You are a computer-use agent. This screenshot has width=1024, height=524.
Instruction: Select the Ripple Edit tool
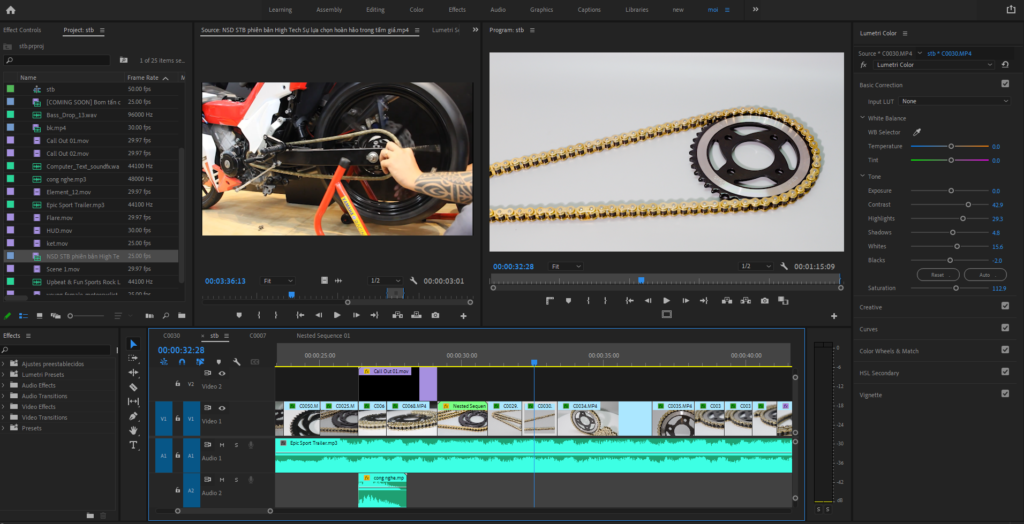[x=133, y=372]
